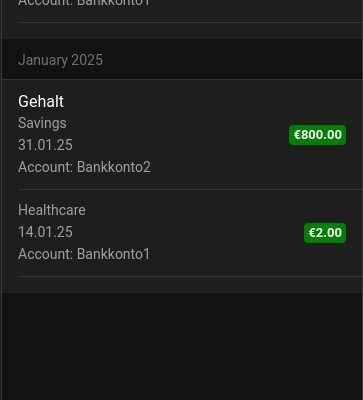Image resolution: width=363 pixels, height=400 pixels.
Task: Click the euro sign in the €2.00 badge
Action: [x=312, y=233]
